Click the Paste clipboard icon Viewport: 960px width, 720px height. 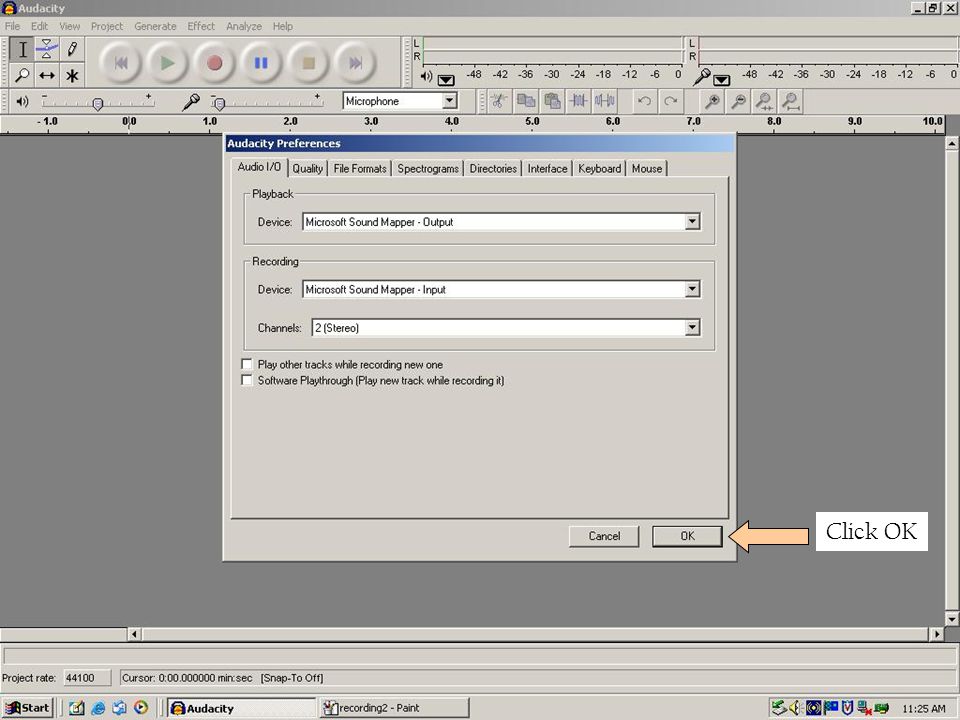[x=552, y=101]
